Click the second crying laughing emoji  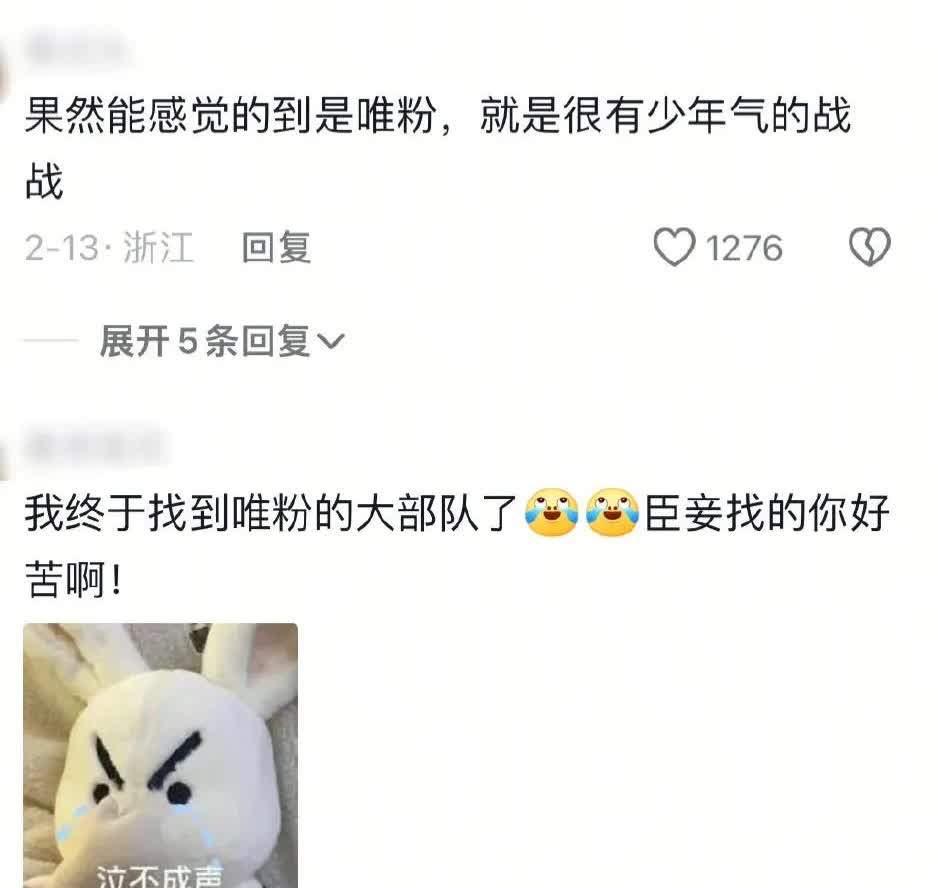click(612, 512)
